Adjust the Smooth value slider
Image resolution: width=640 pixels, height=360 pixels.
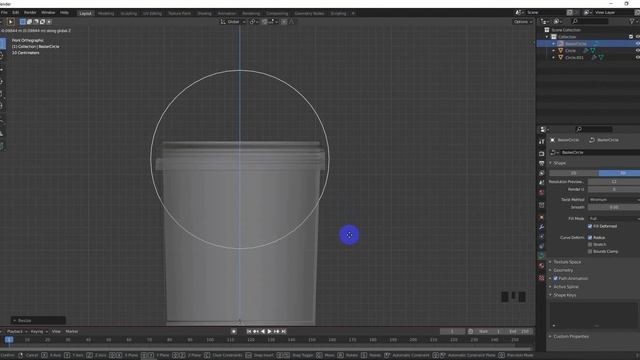pos(614,207)
